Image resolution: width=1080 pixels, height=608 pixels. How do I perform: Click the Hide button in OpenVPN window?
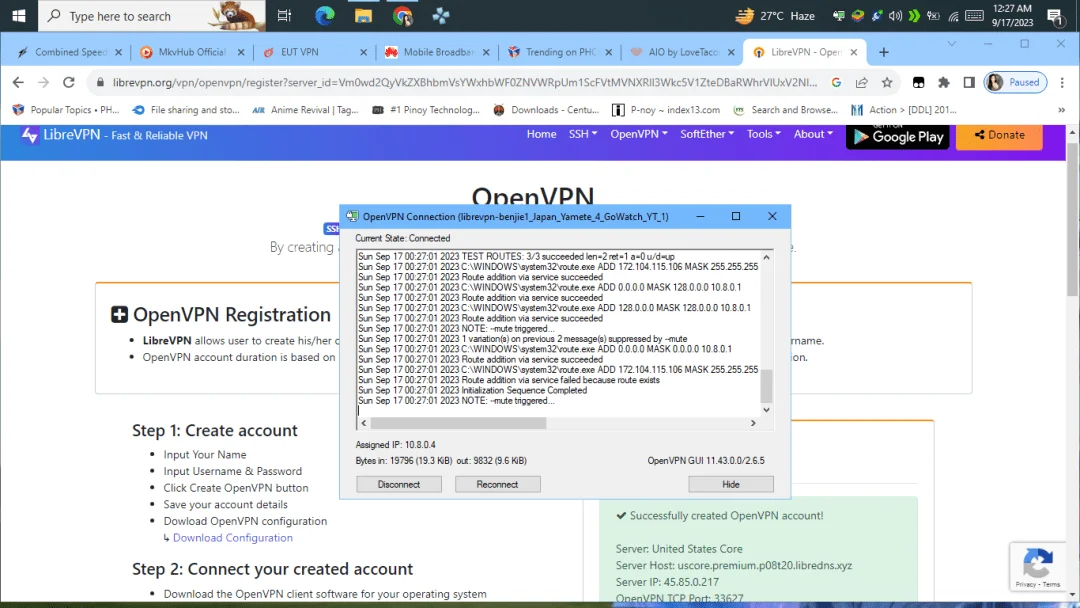pos(731,485)
